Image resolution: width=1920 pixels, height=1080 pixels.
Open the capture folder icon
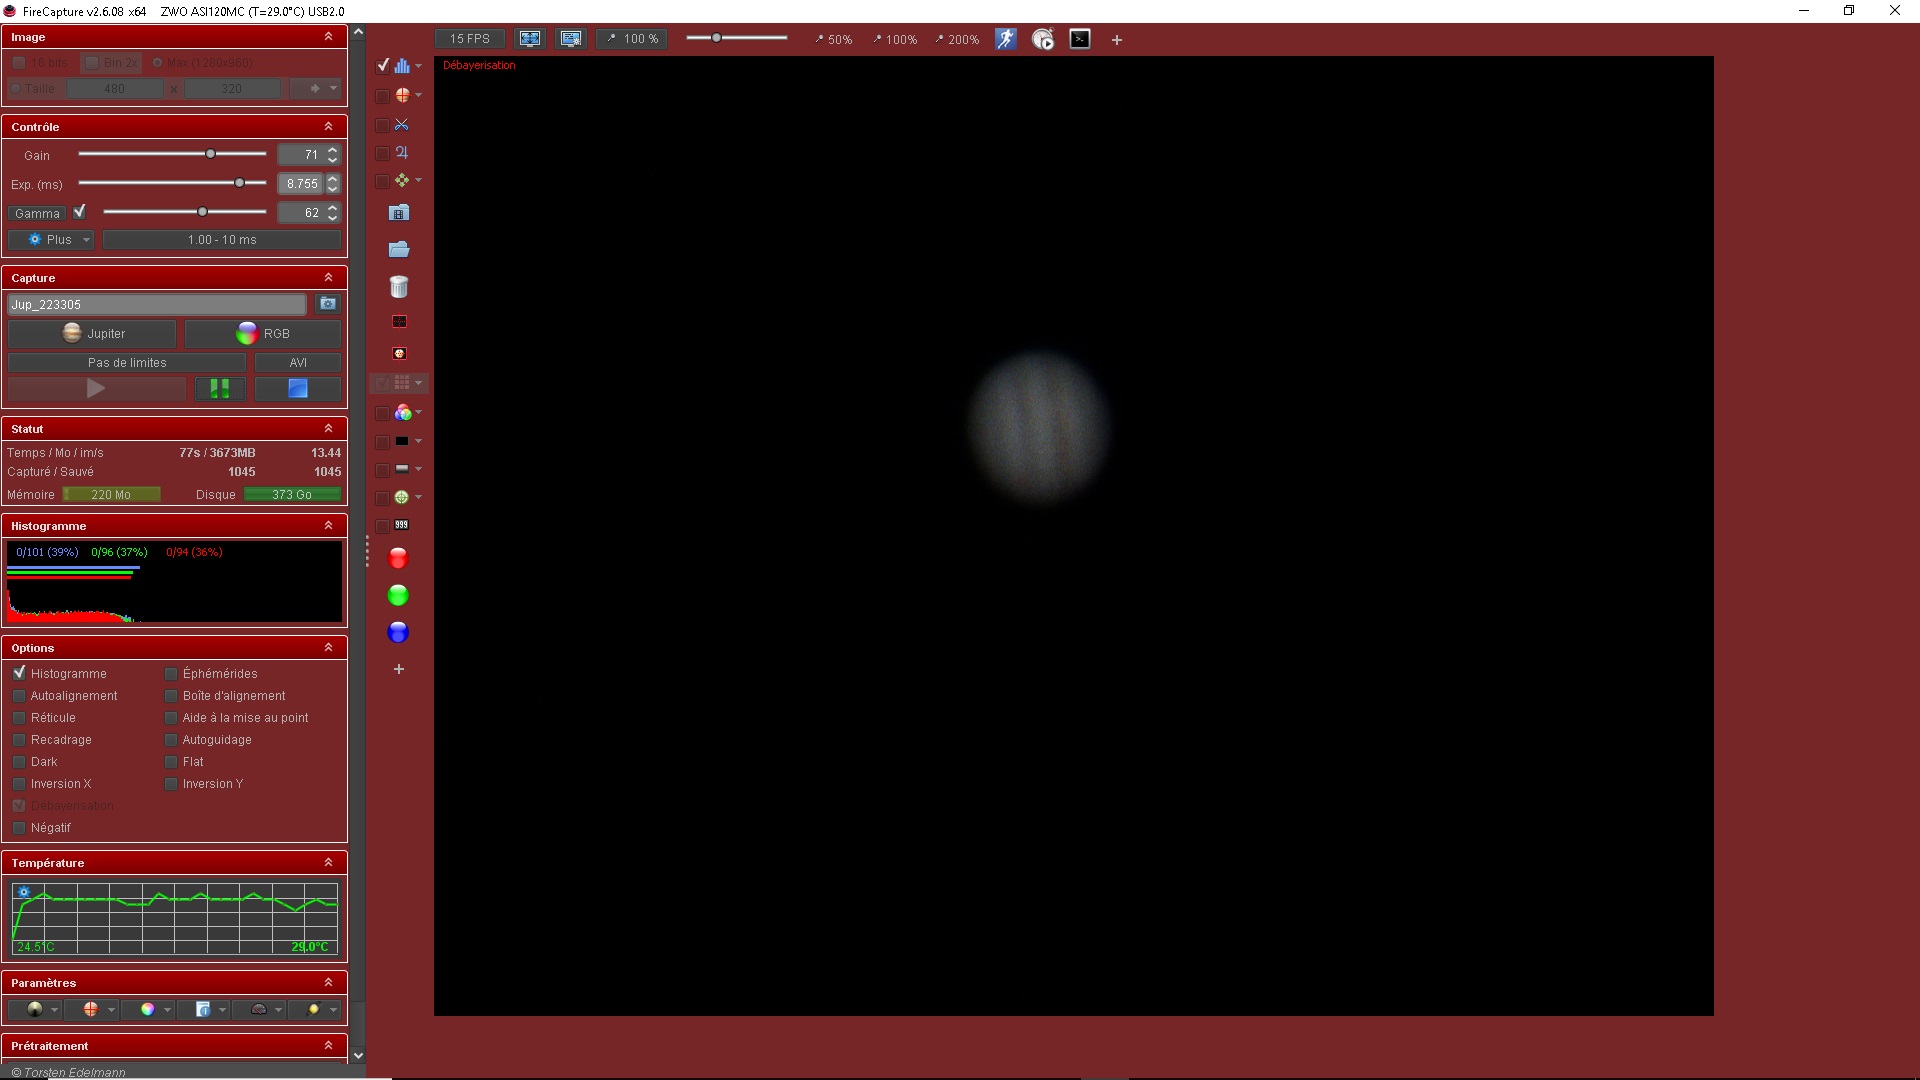pos(398,249)
